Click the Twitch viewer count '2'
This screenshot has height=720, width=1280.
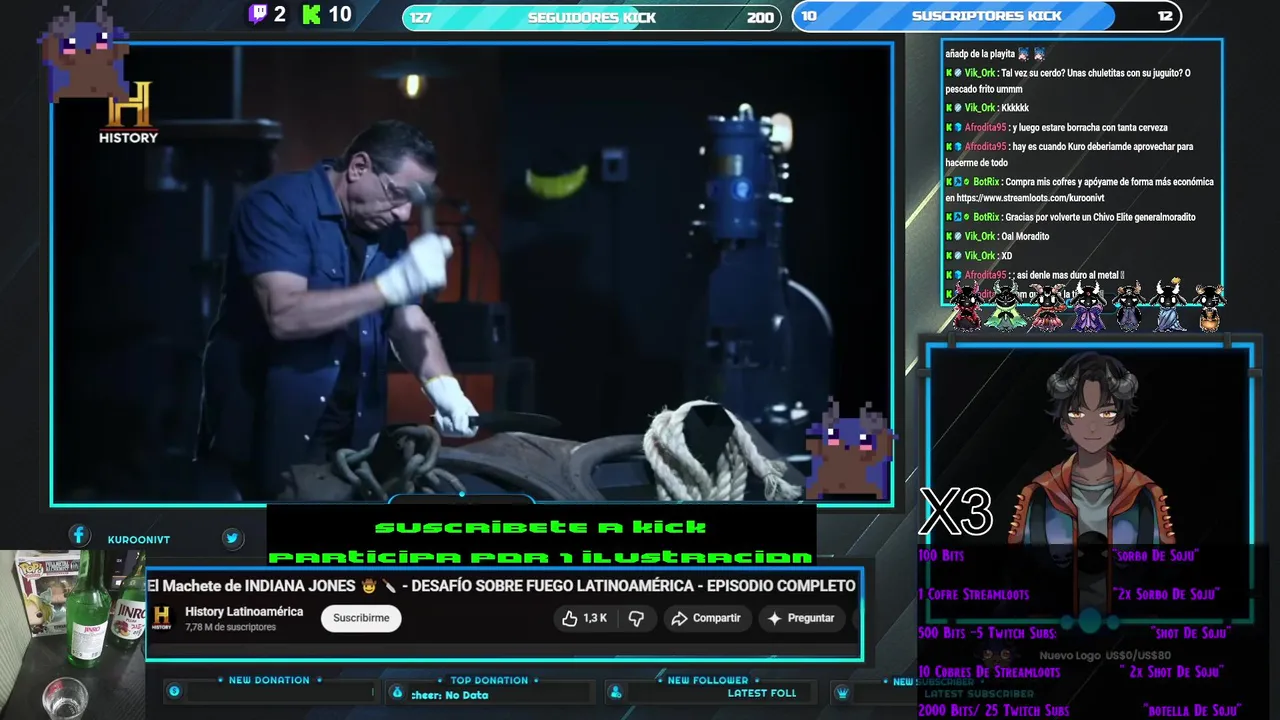pos(279,14)
